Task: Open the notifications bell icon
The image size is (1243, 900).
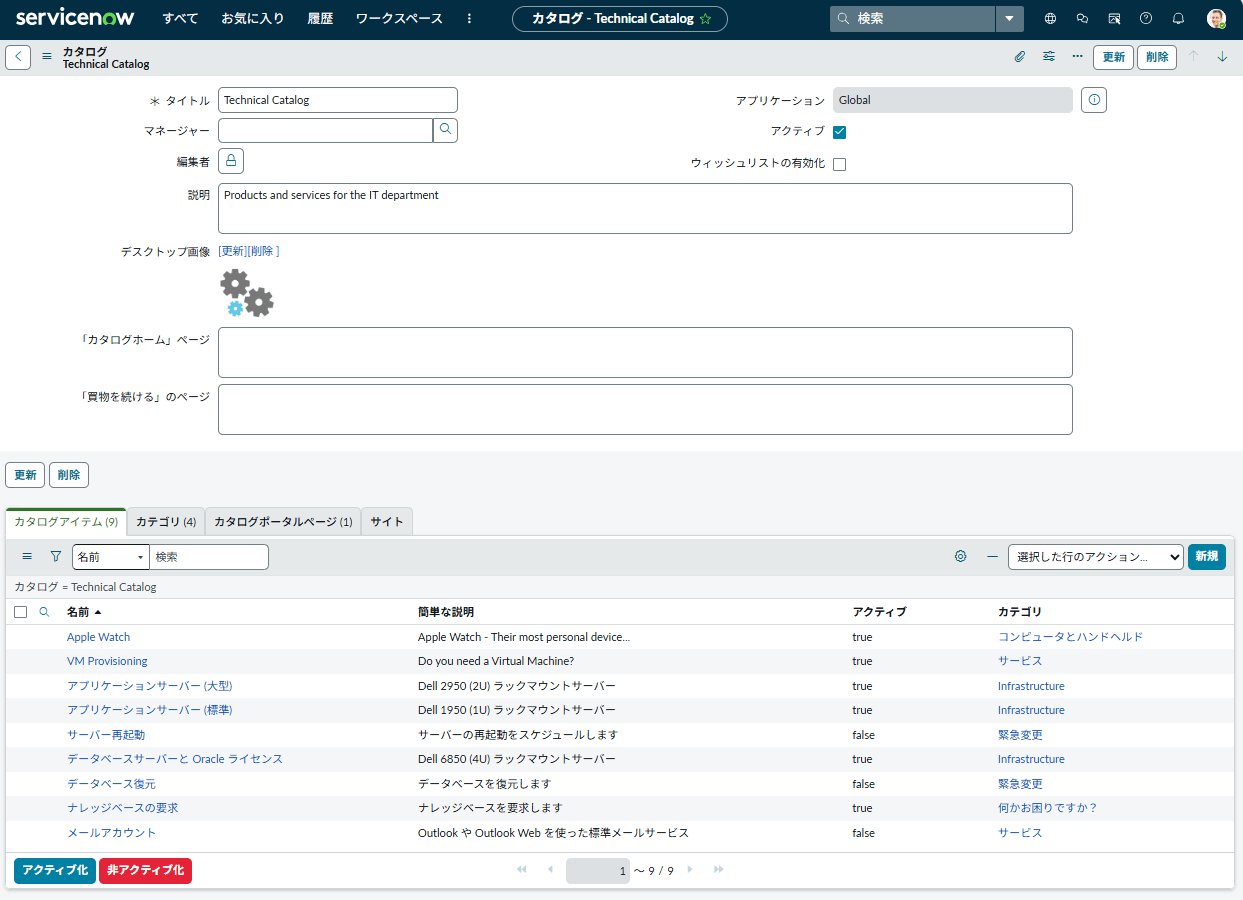Action: pyautogui.click(x=1178, y=18)
